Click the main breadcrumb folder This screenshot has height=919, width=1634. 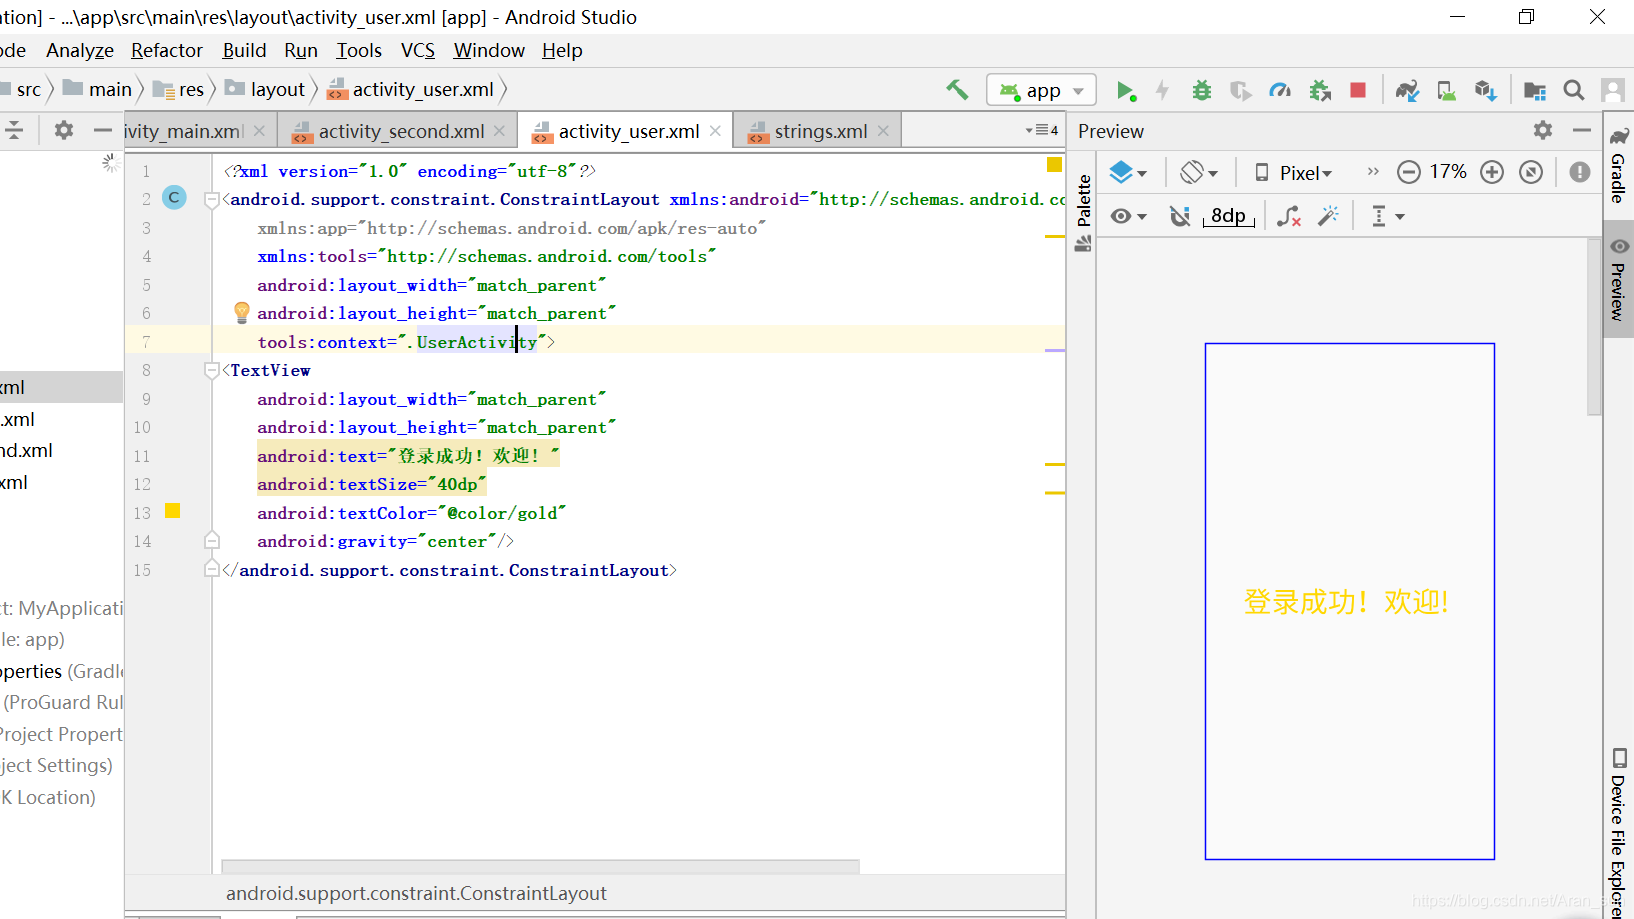point(98,90)
